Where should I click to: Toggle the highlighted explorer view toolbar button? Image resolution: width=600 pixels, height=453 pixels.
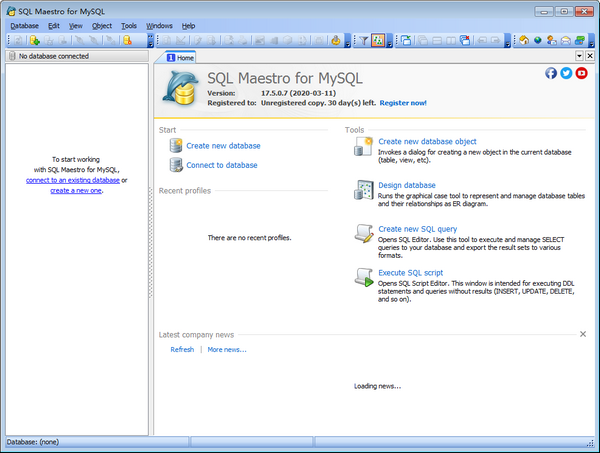(x=378, y=40)
